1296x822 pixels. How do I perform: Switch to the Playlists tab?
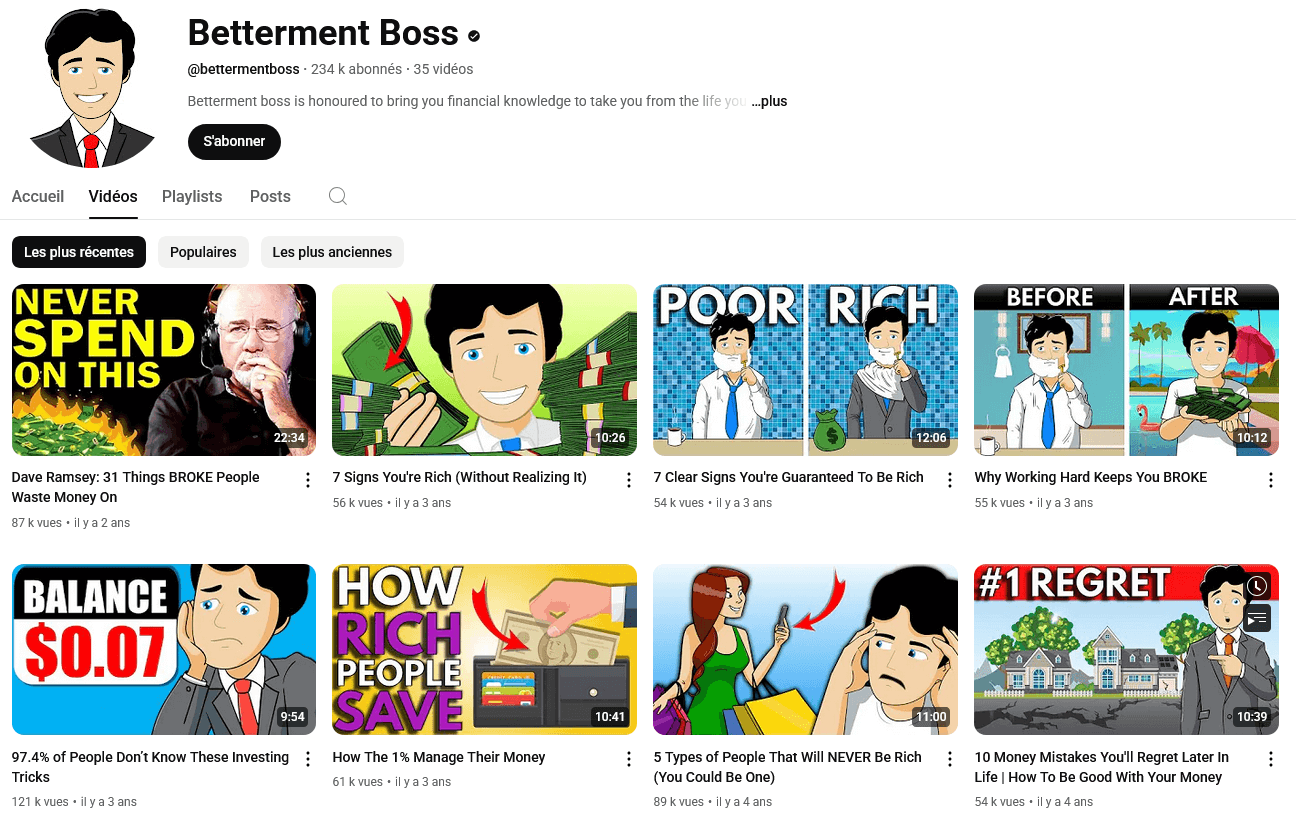tap(192, 196)
